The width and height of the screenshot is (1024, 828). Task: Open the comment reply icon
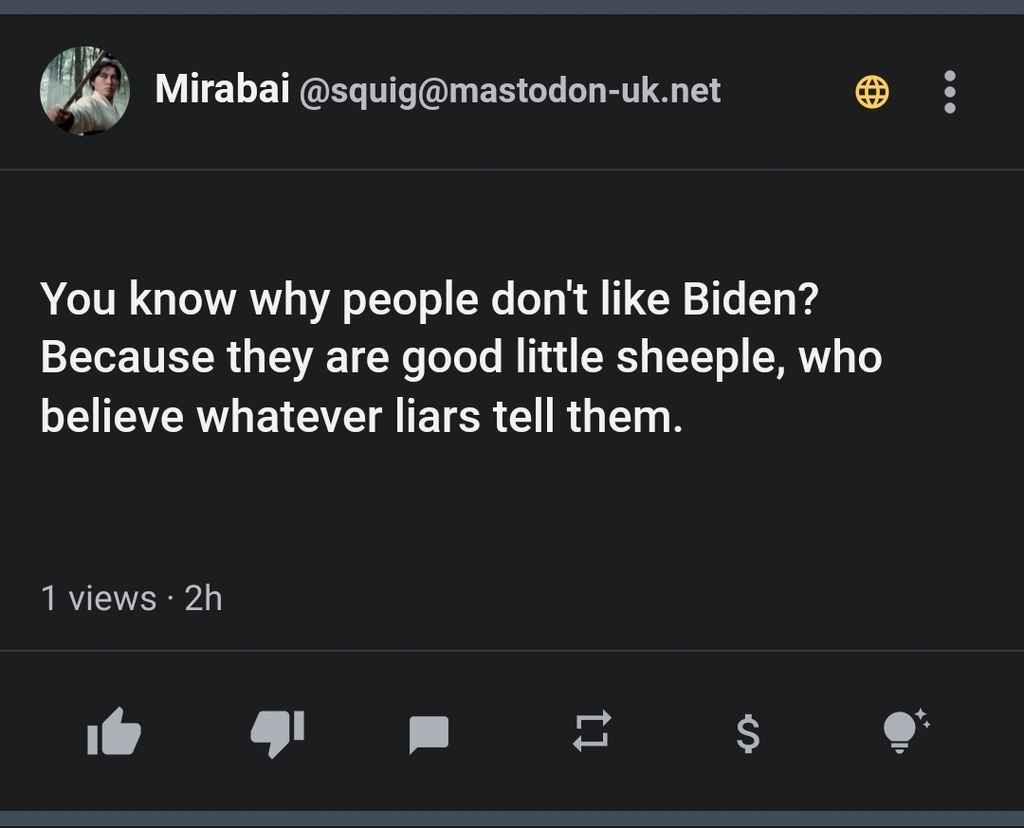click(429, 735)
